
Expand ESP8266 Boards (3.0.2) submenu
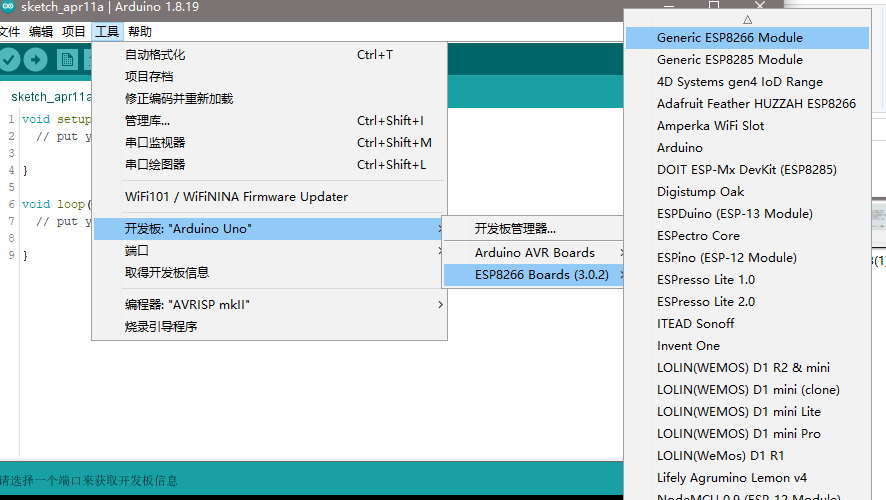point(533,275)
